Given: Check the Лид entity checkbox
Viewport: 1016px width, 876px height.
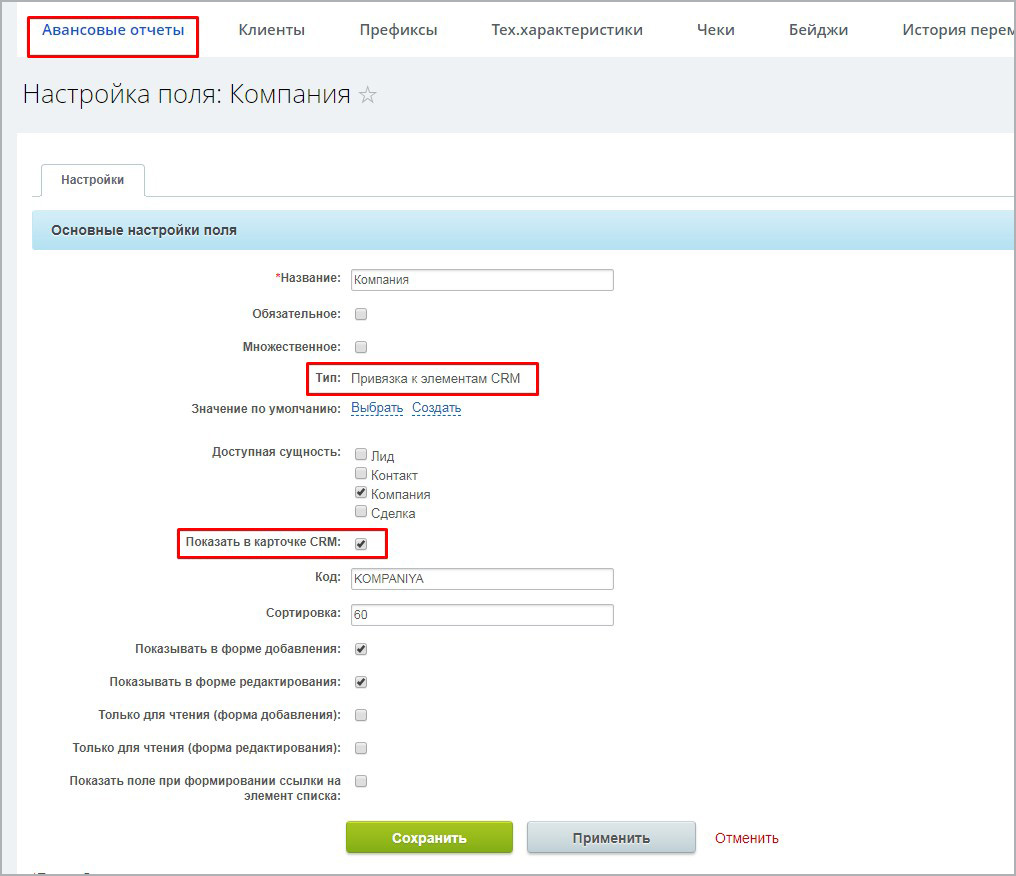Looking at the screenshot, I should 361,455.
